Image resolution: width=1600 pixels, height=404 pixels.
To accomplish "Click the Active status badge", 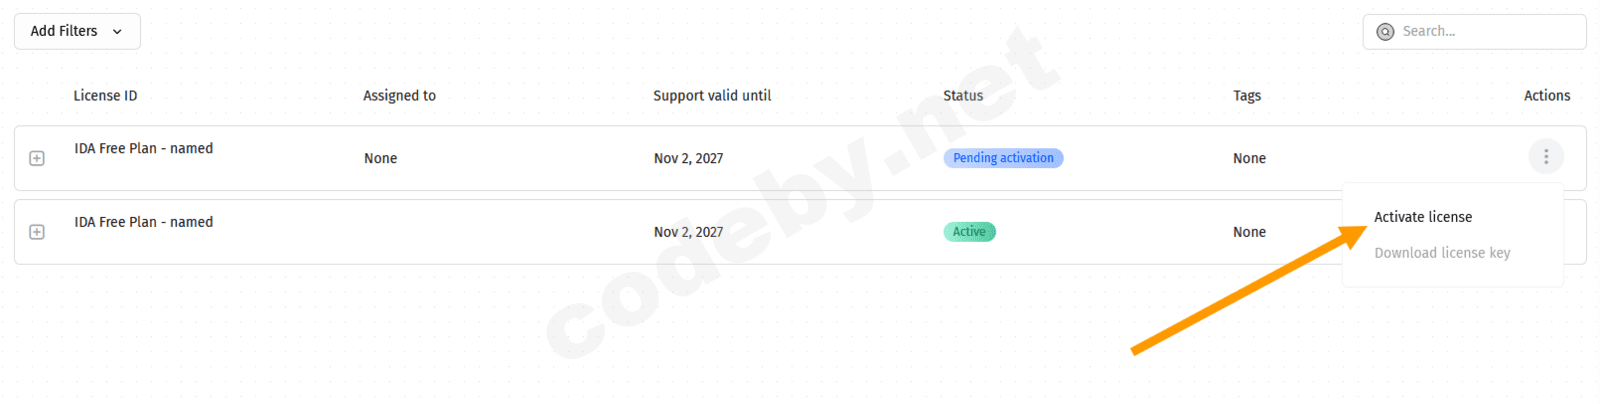I will (x=969, y=232).
